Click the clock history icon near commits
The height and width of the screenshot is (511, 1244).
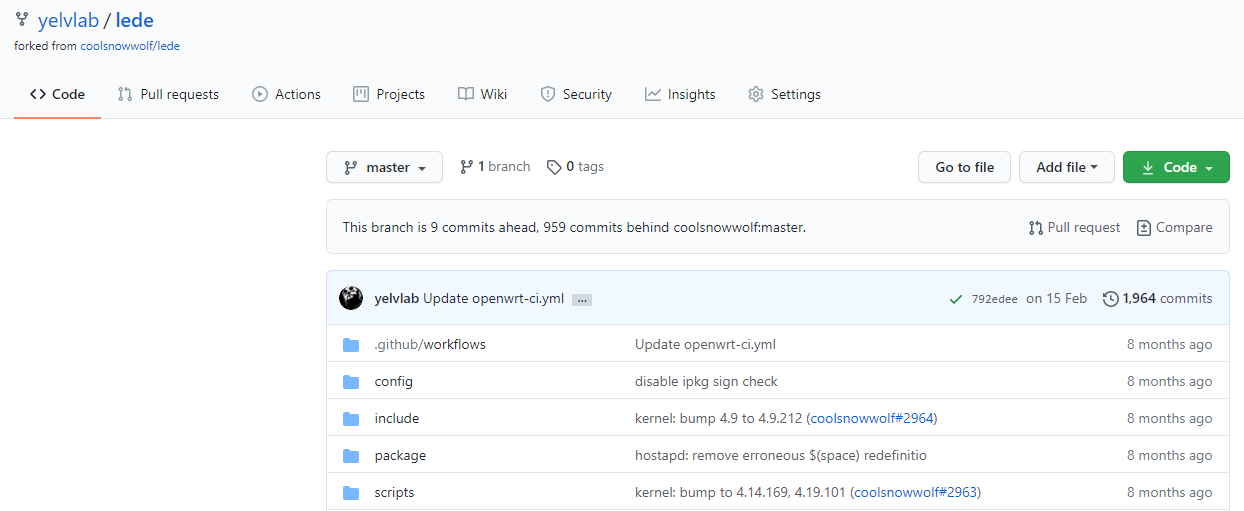pos(1110,298)
